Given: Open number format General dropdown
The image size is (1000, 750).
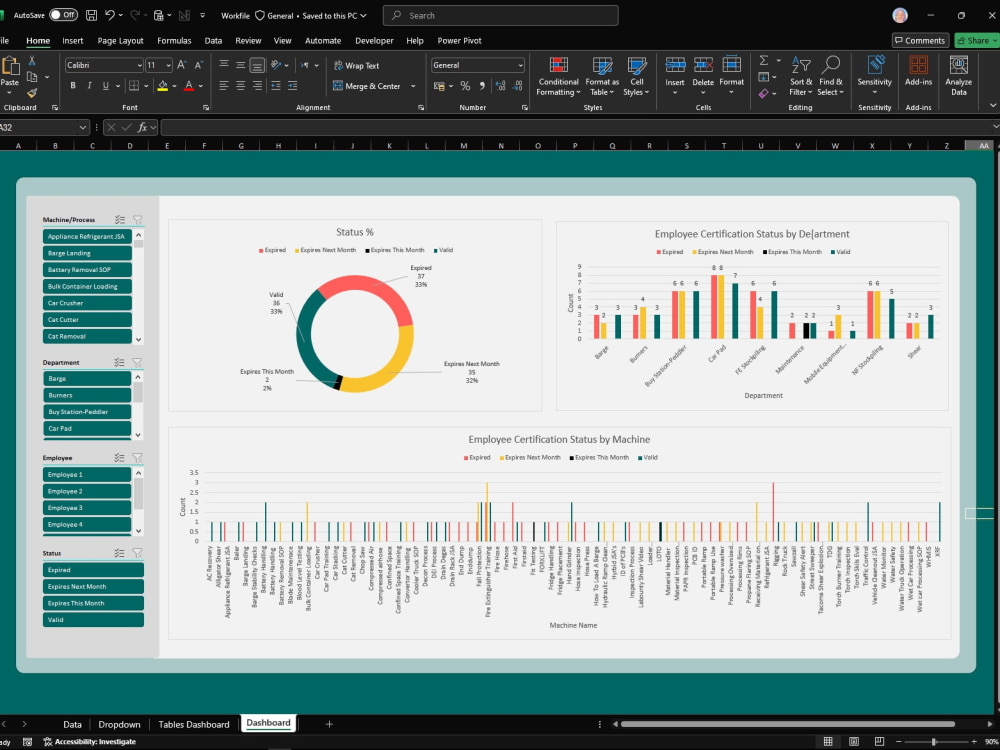Looking at the screenshot, I should 520,66.
